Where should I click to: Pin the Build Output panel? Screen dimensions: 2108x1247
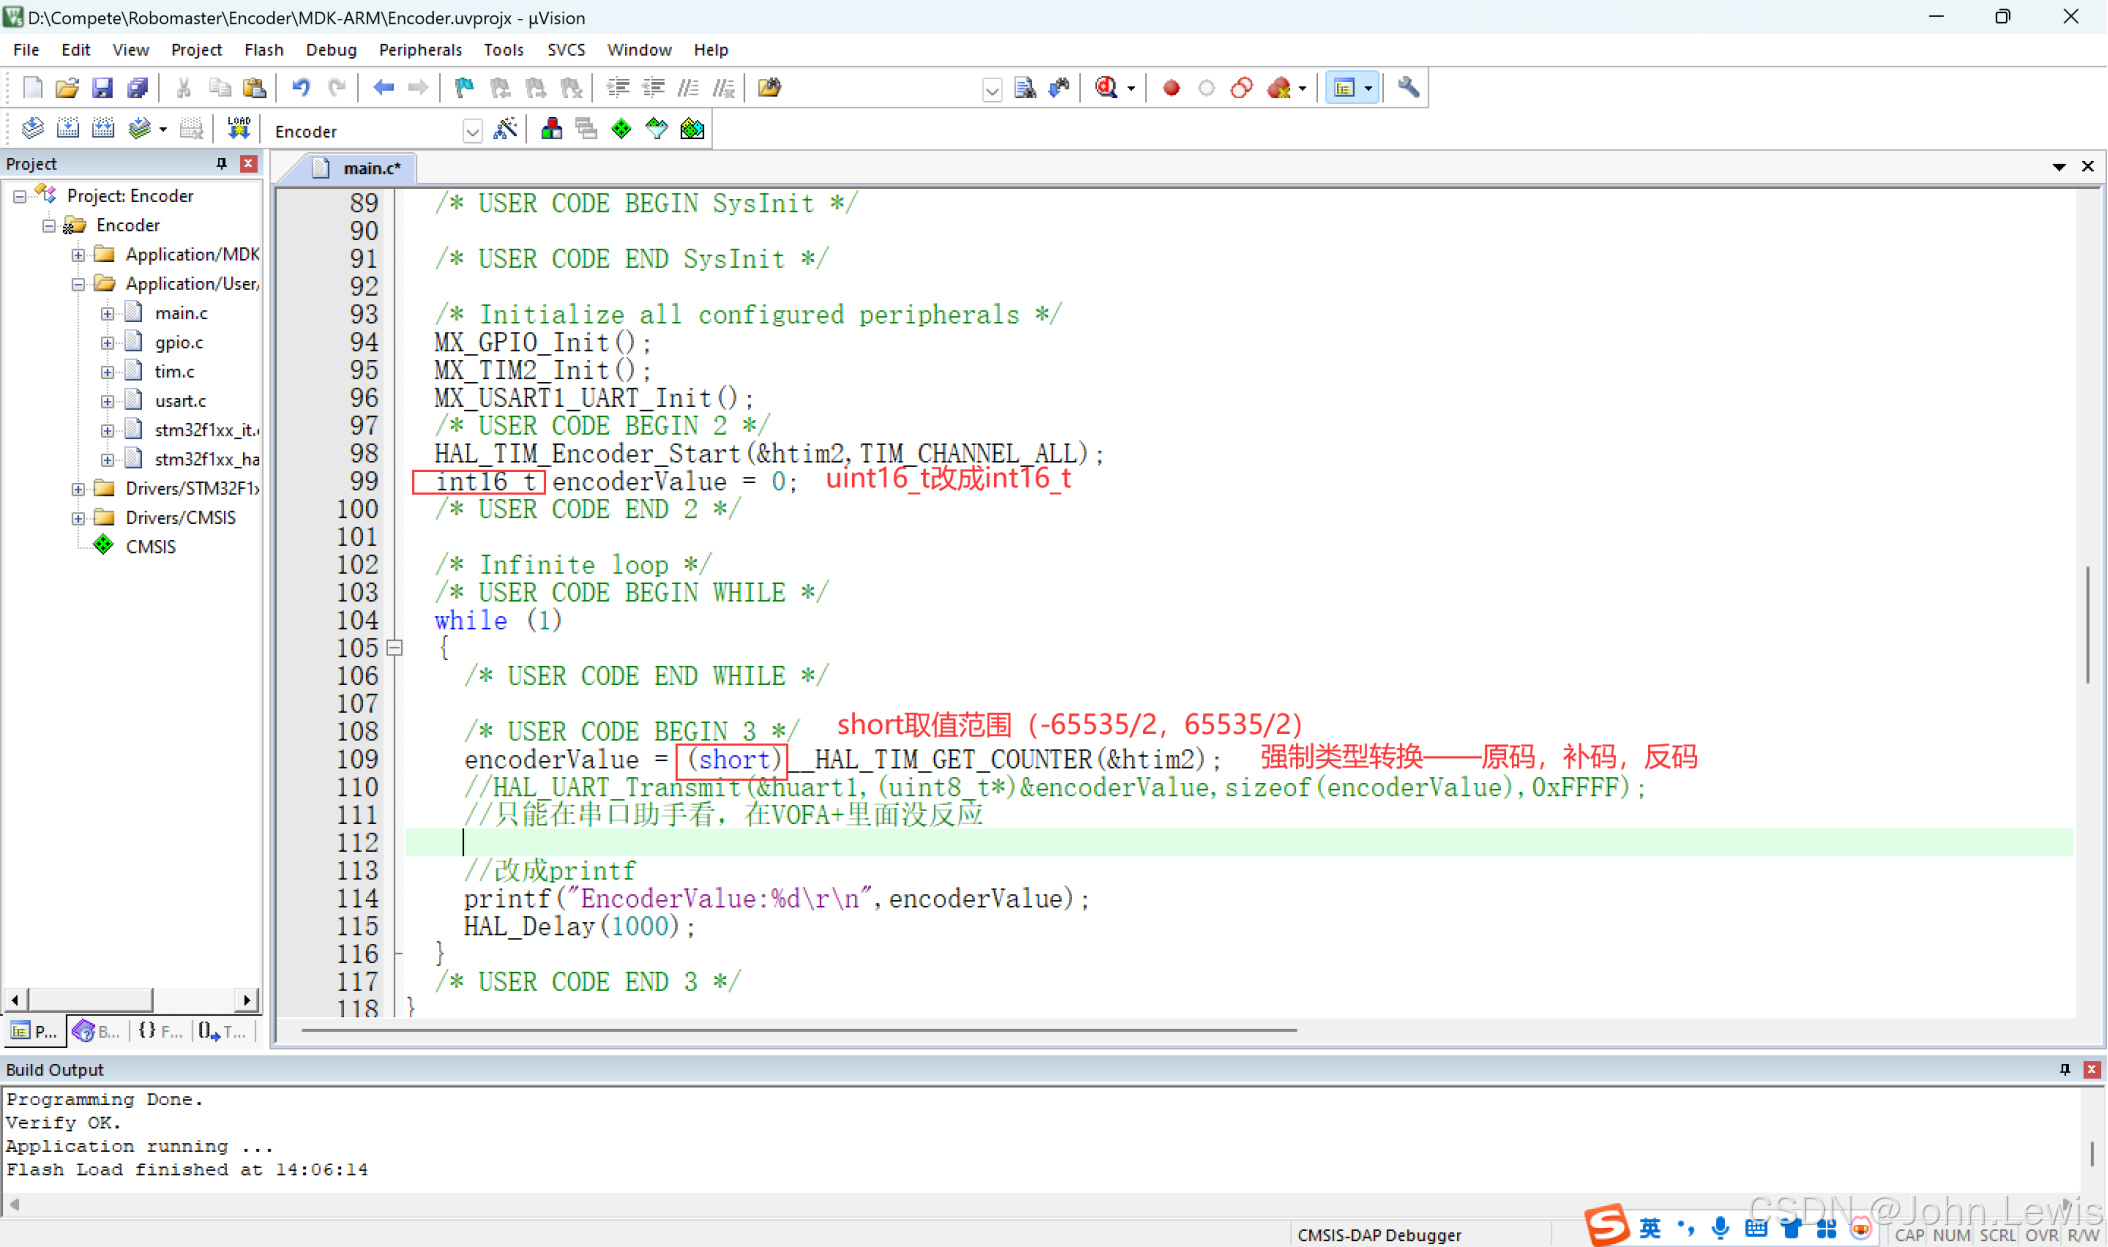2065,1069
